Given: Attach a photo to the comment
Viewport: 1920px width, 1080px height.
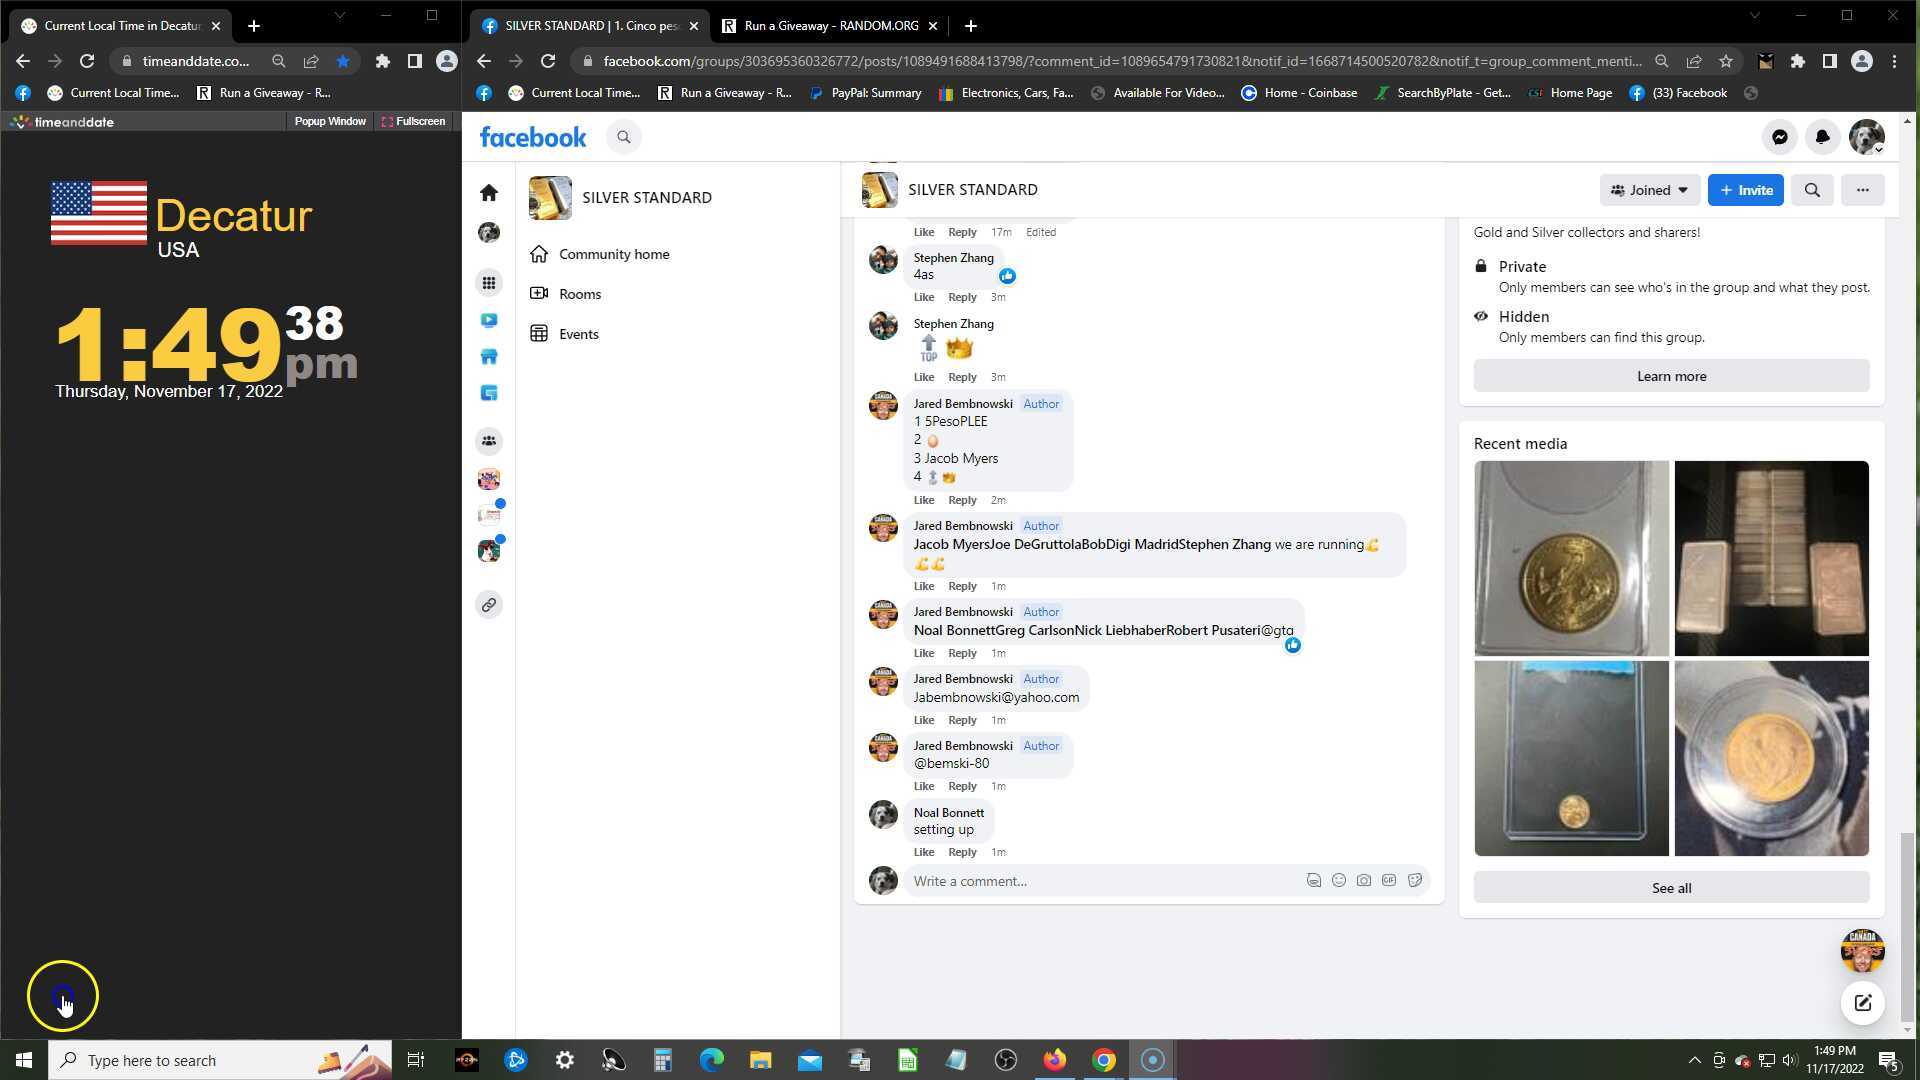Looking at the screenshot, I should [1364, 881].
